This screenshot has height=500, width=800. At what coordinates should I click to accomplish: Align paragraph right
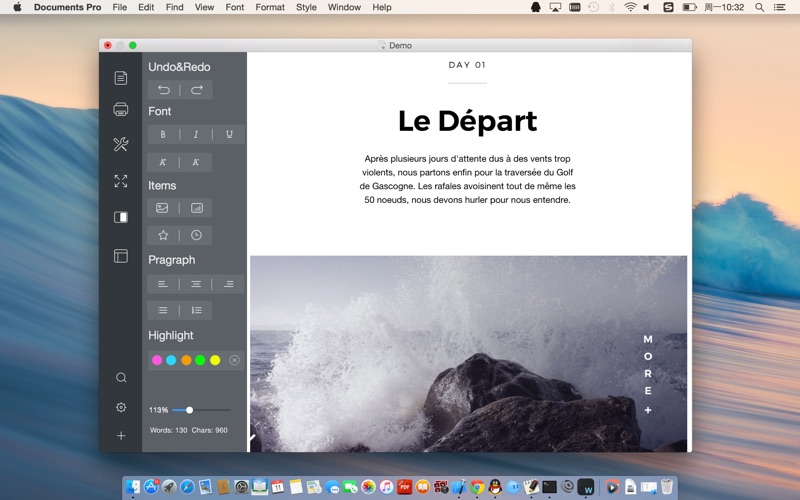[229, 284]
